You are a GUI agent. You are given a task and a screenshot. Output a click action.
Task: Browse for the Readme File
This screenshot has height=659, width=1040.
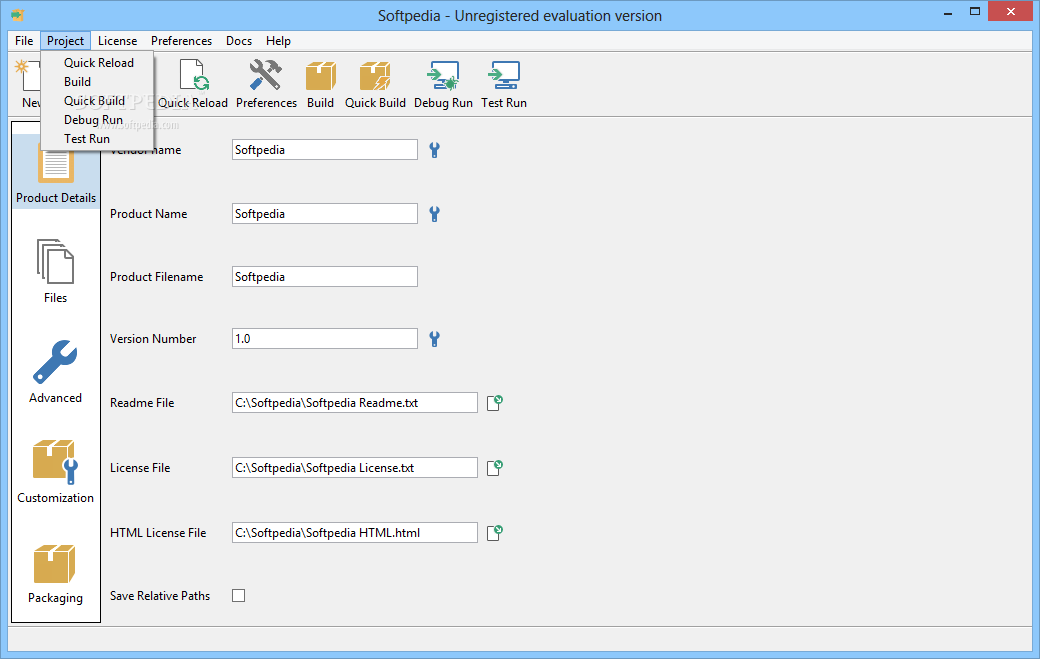coord(495,402)
